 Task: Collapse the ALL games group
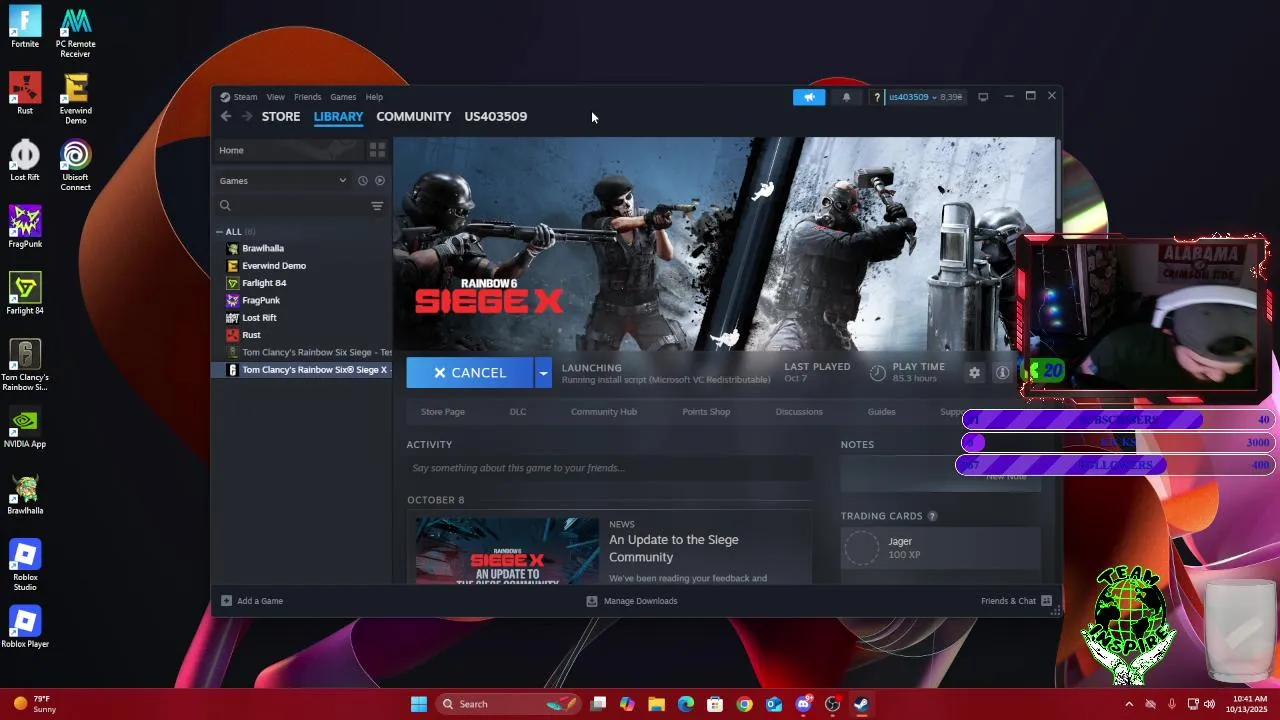point(220,232)
